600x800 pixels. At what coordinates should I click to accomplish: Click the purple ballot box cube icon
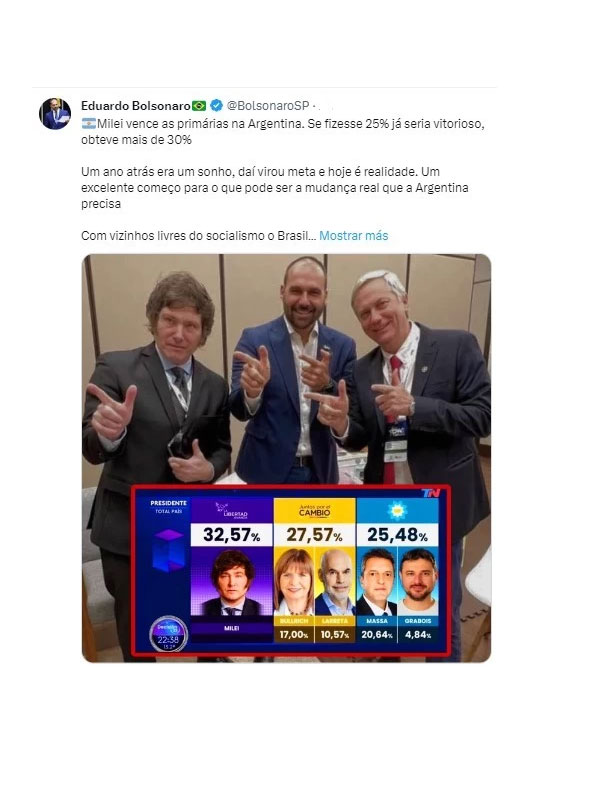click(x=168, y=550)
